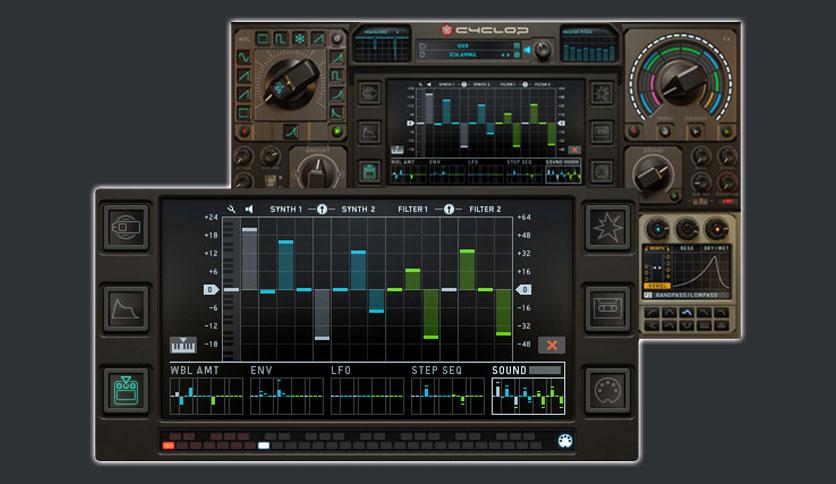
Task: Open the SCHLAMMIG preset name field
Action: pos(463,55)
